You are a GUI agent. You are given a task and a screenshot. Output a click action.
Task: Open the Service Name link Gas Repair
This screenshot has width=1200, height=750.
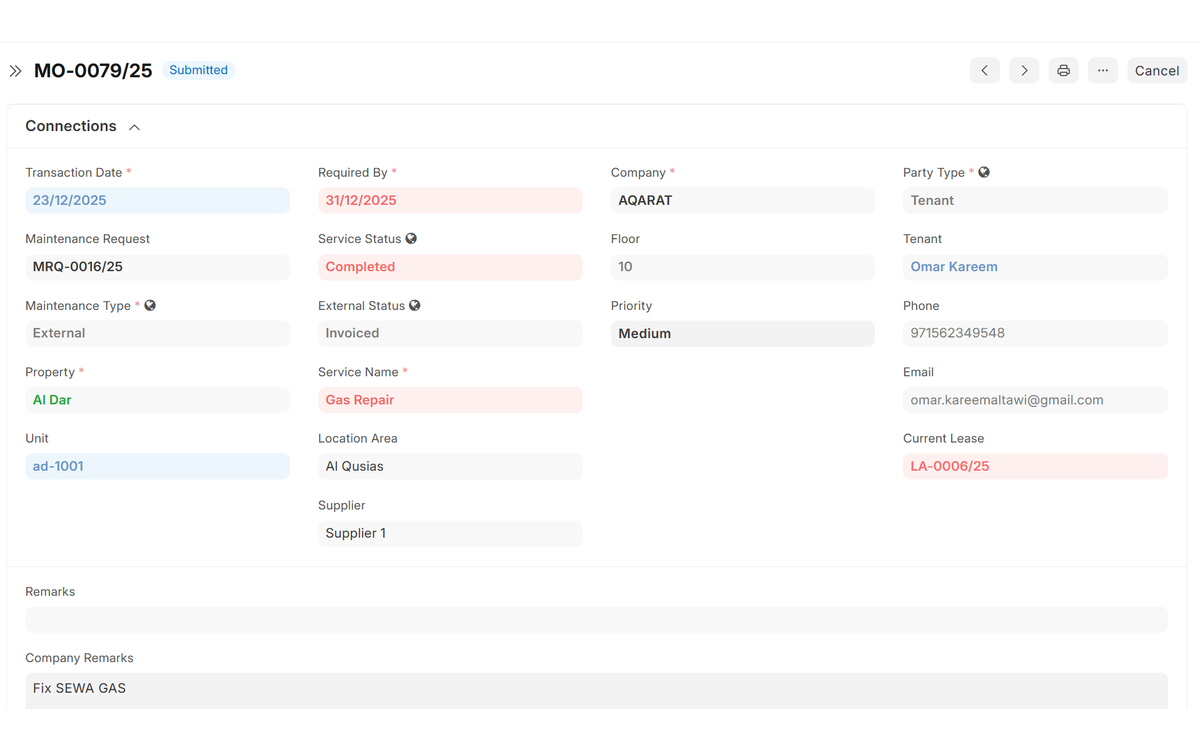point(360,400)
